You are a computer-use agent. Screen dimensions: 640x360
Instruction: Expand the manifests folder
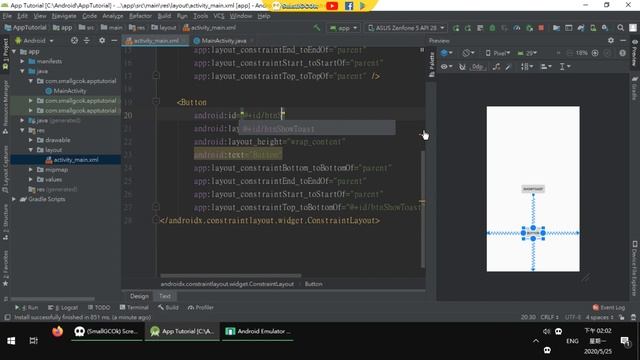[22, 61]
